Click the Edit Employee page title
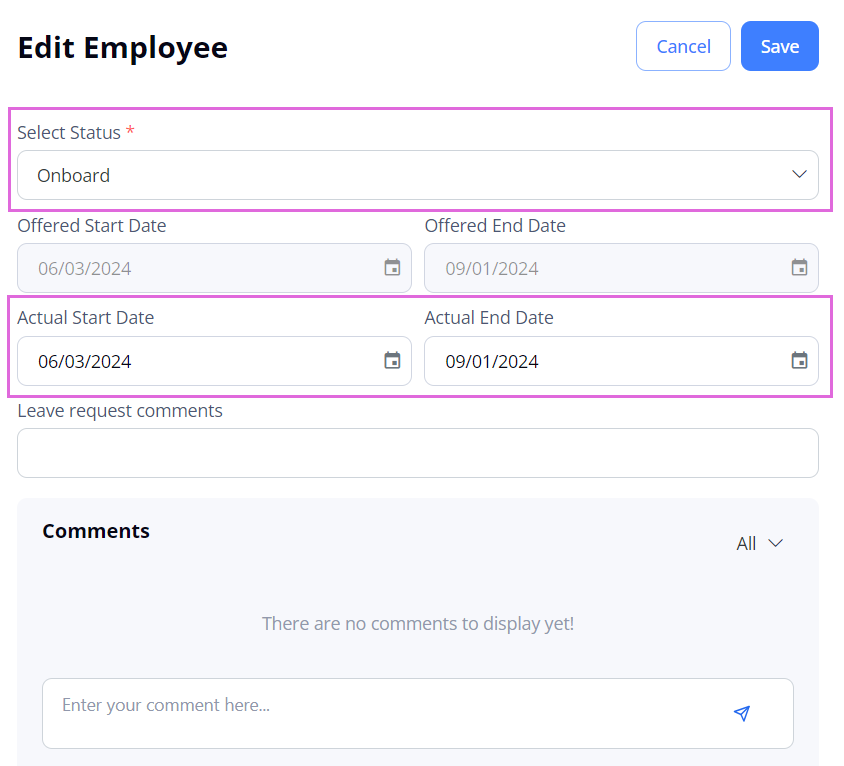This screenshot has height=766, width=844. pos(123,48)
